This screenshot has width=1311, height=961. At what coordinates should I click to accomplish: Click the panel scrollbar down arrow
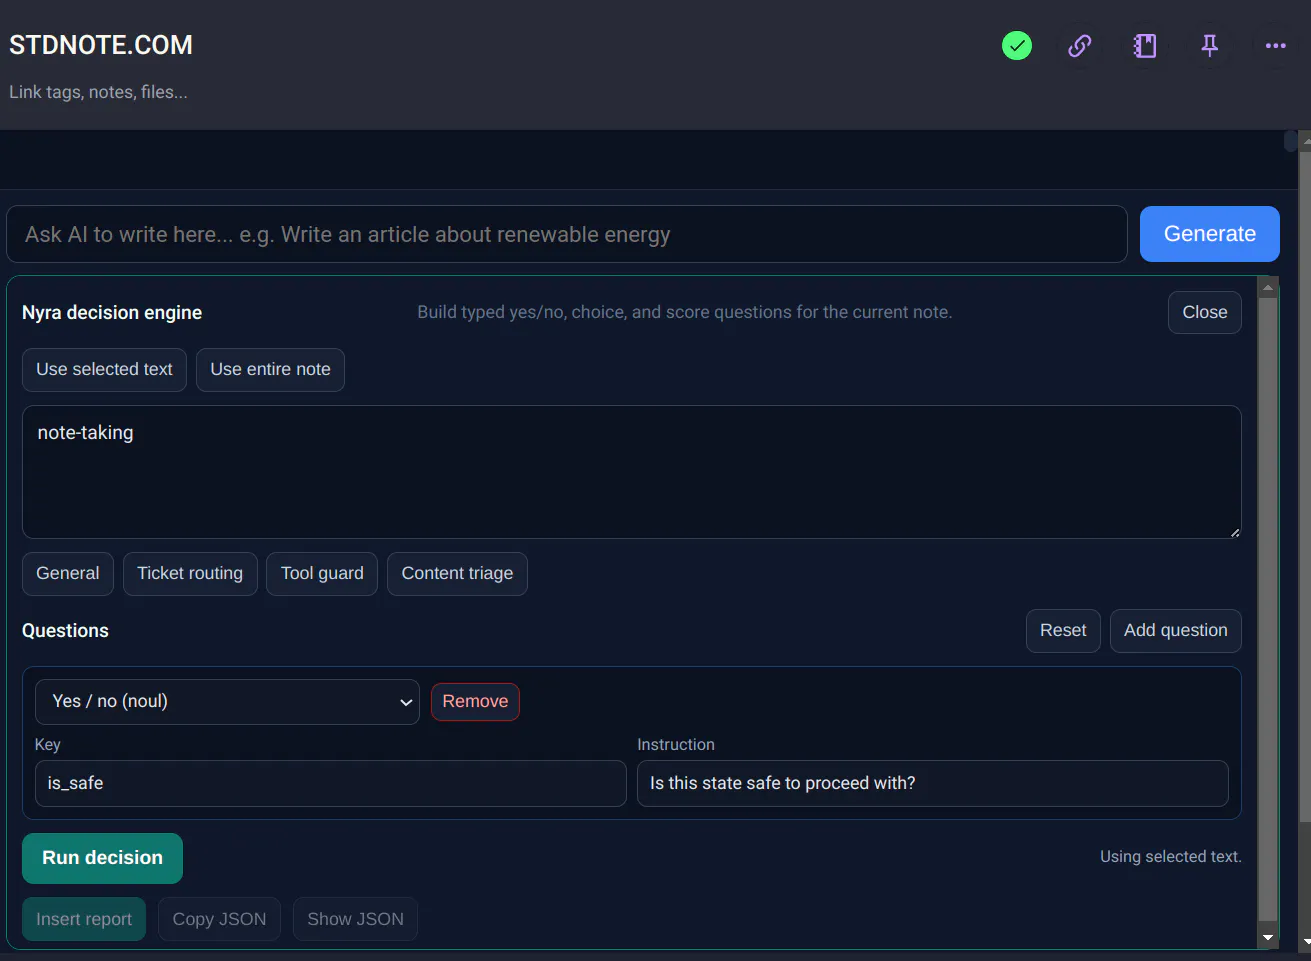tap(1268, 938)
